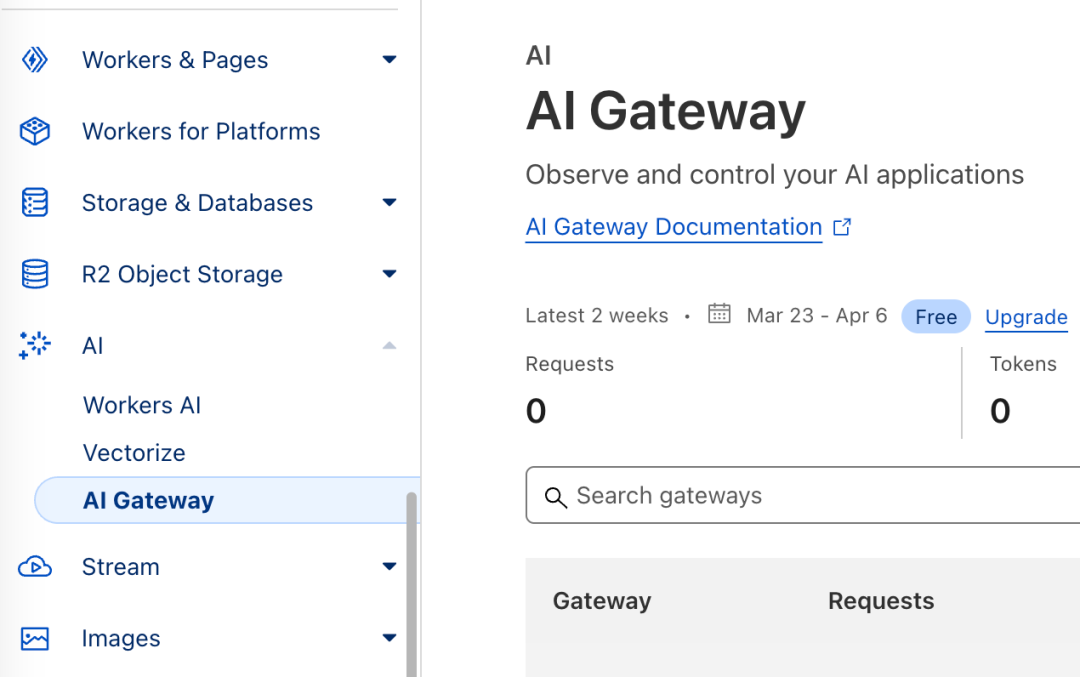
Task: Click the AI sparkle icon in sidebar
Action: pyautogui.click(x=34, y=345)
